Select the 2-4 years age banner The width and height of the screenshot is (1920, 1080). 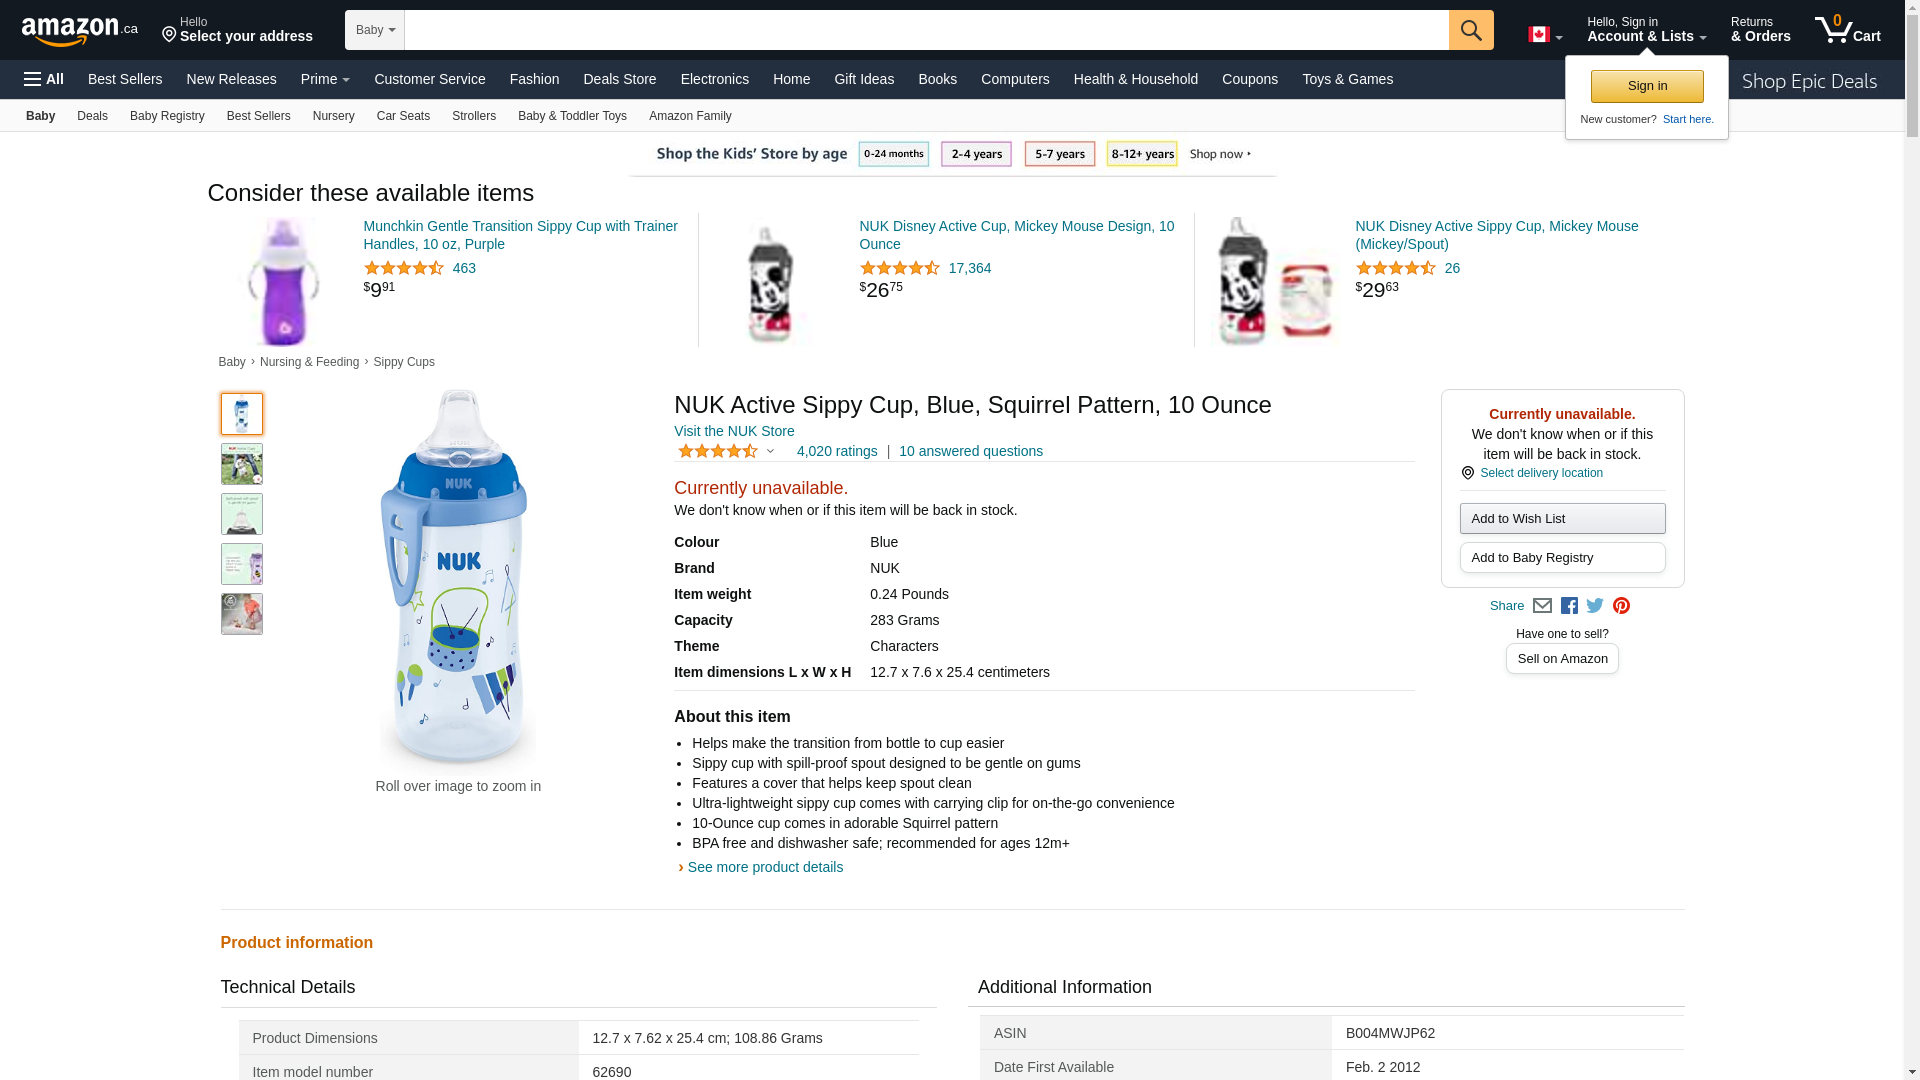coord(976,154)
